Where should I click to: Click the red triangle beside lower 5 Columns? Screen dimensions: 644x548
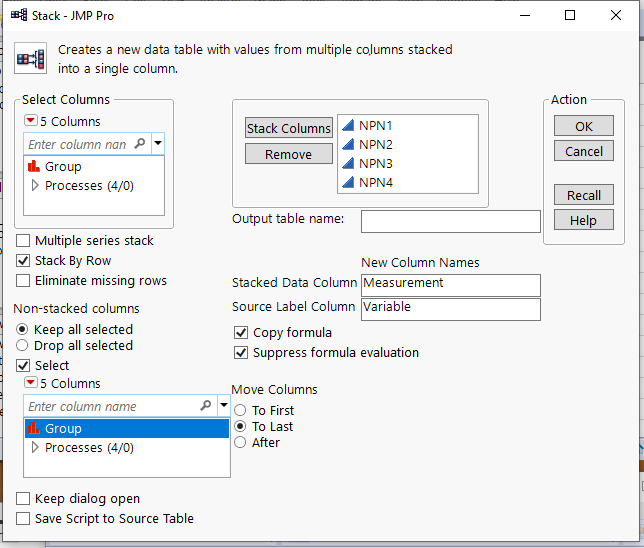(x=31, y=383)
